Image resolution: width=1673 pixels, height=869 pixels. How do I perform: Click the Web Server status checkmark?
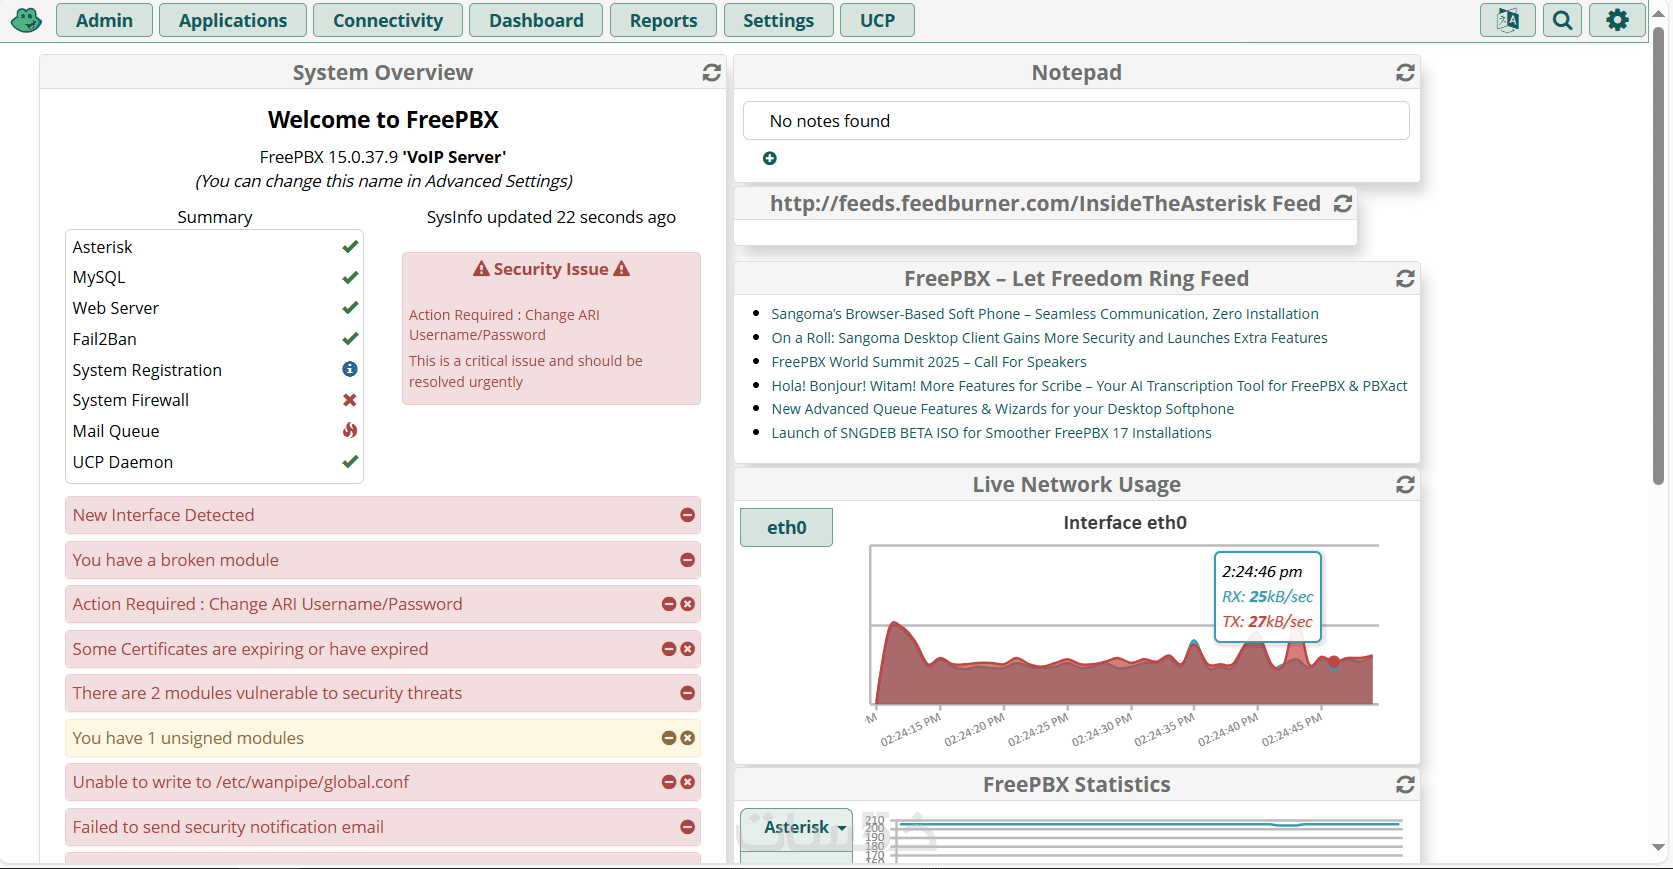[350, 308]
